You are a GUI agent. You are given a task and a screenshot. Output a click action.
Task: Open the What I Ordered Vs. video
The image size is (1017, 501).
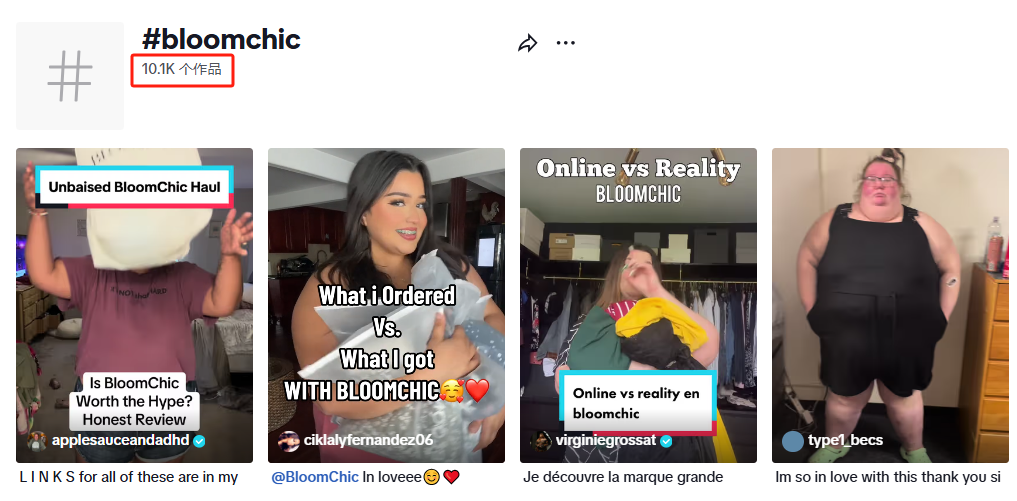tap(387, 305)
